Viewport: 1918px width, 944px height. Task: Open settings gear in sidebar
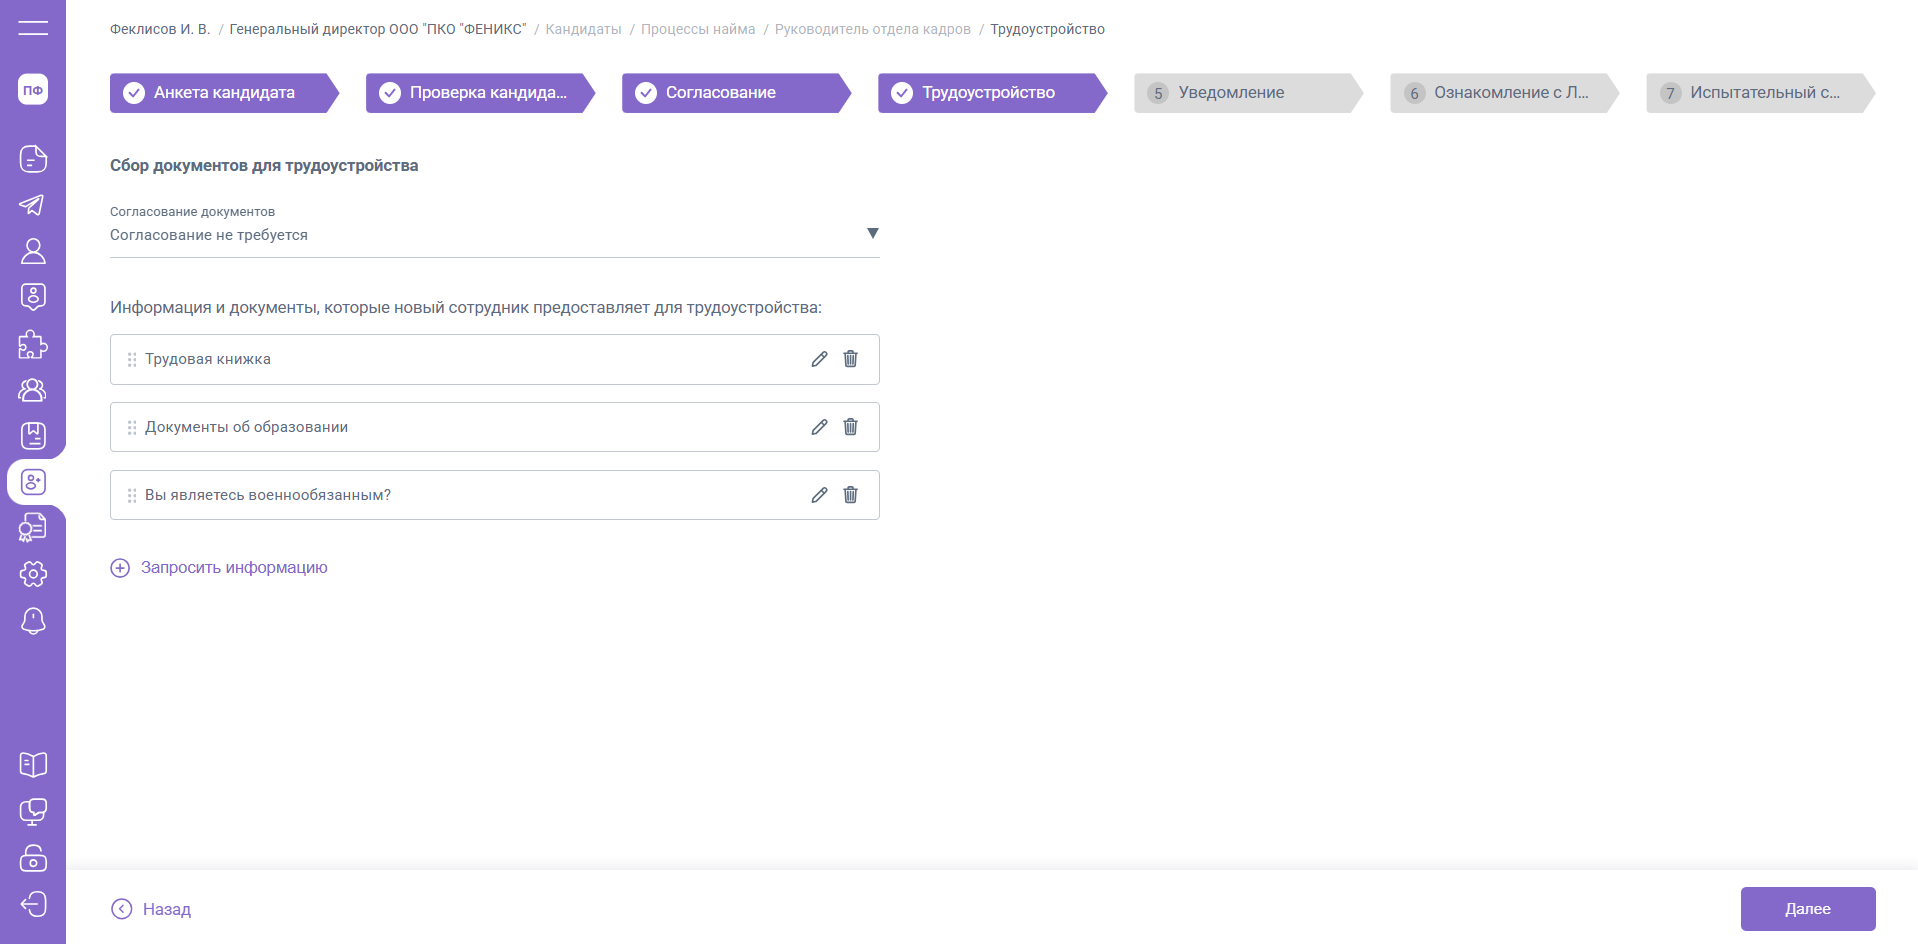(x=33, y=574)
